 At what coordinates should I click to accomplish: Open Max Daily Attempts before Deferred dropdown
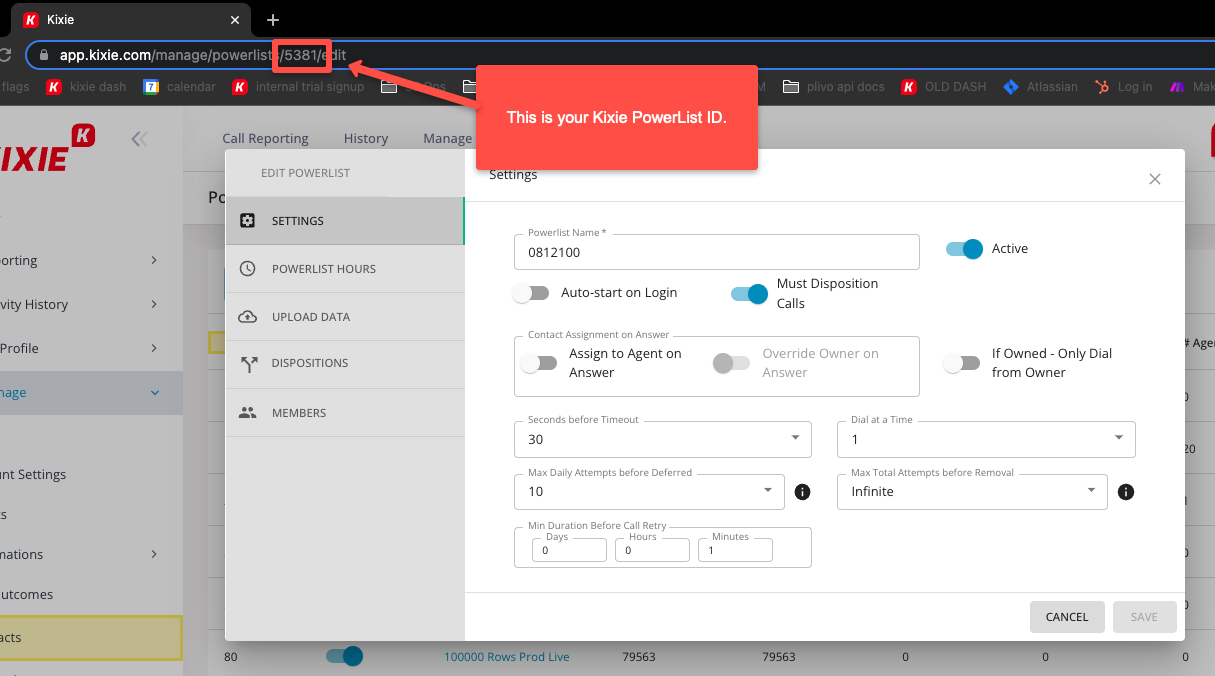pos(648,491)
